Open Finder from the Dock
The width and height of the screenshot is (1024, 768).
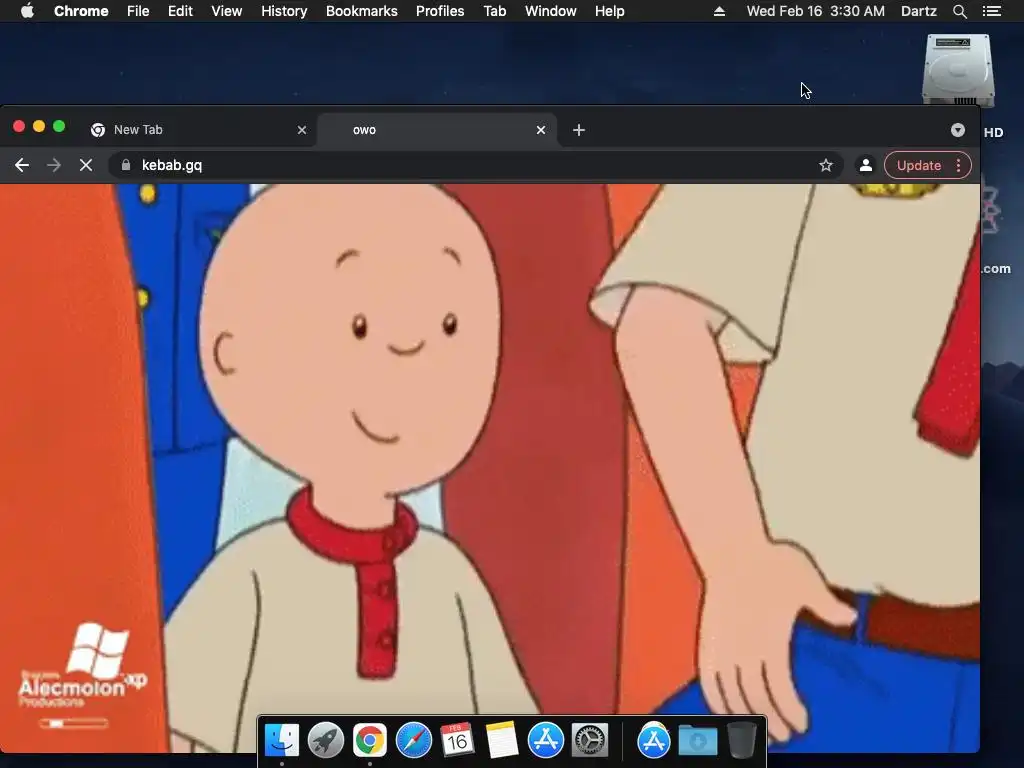pyautogui.click(x=282, y=741)
